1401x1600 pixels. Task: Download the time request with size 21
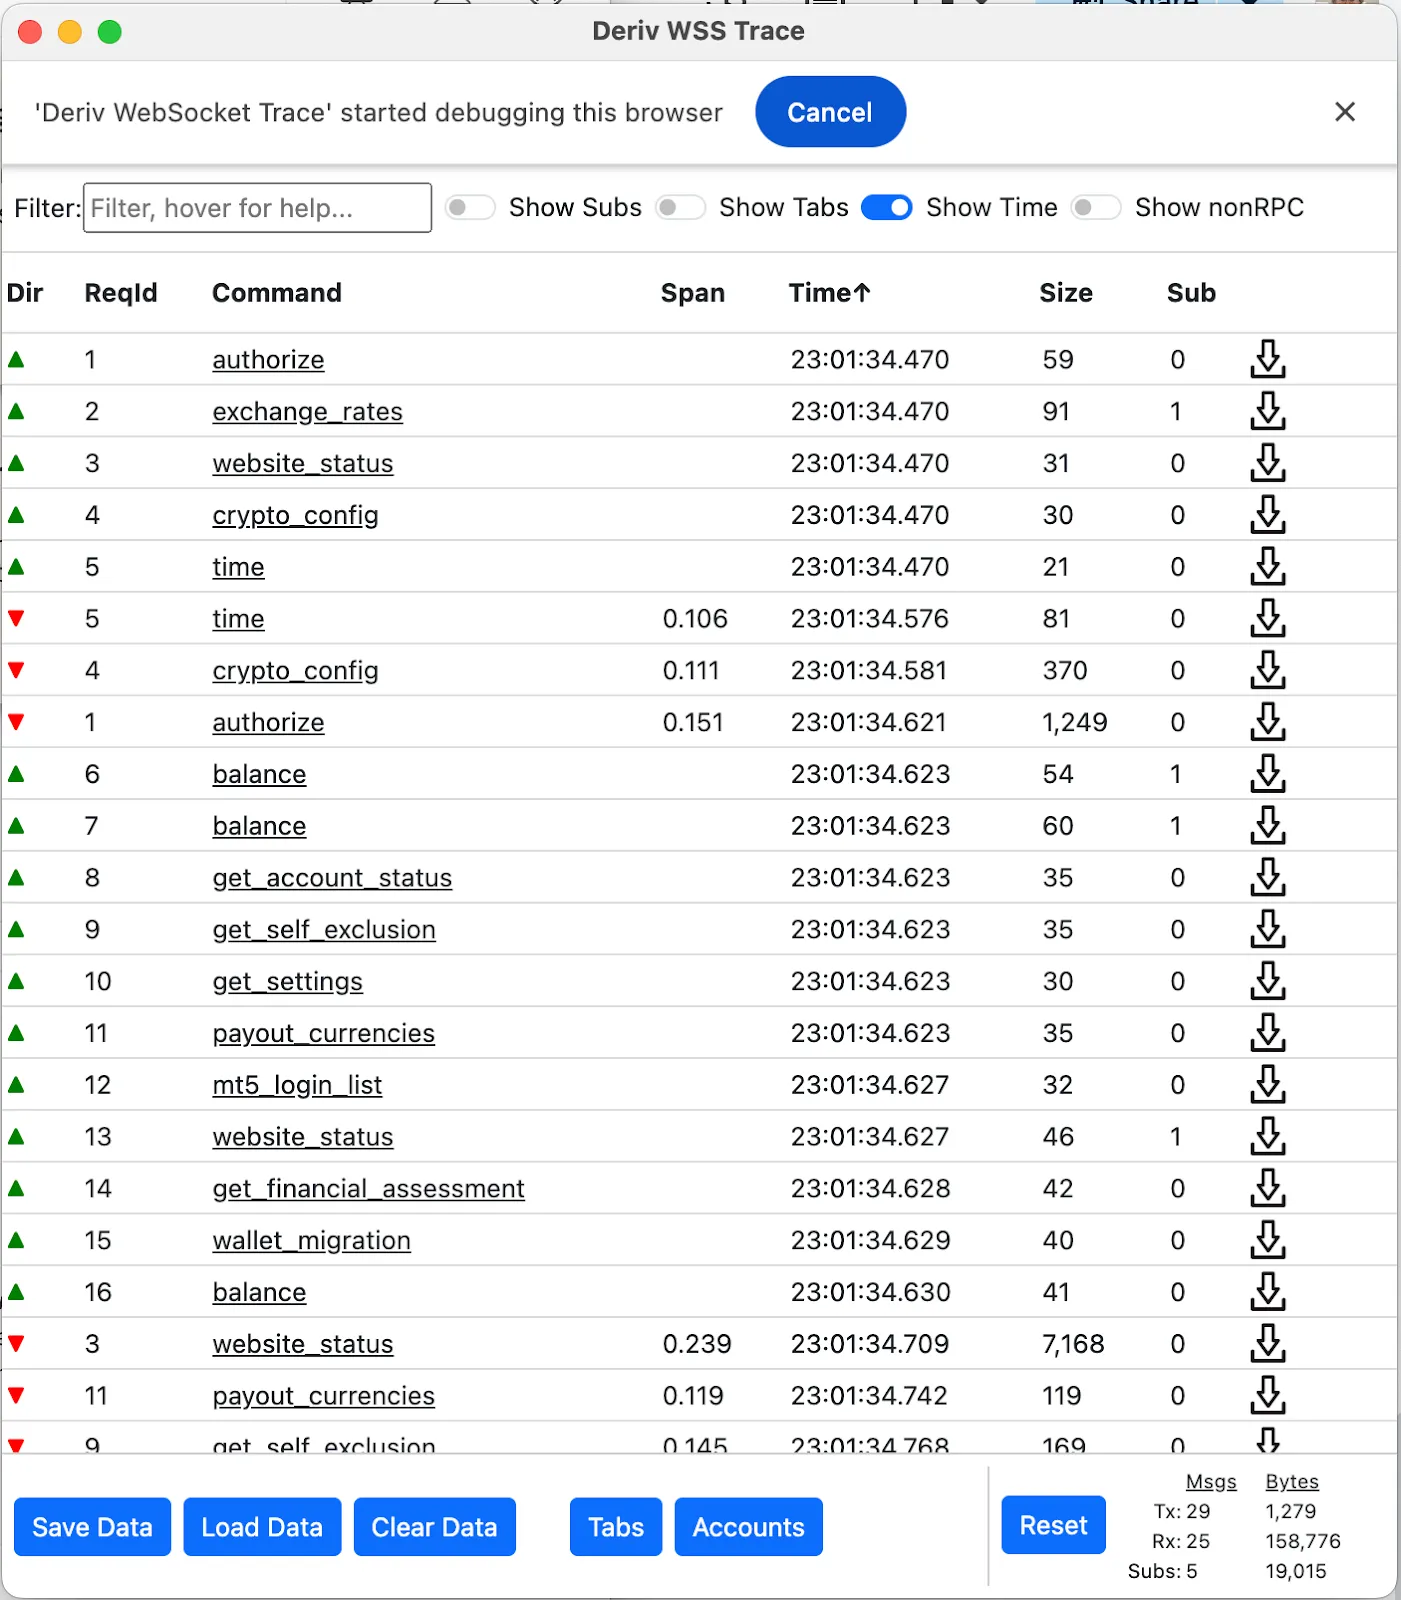(1268, 566)
